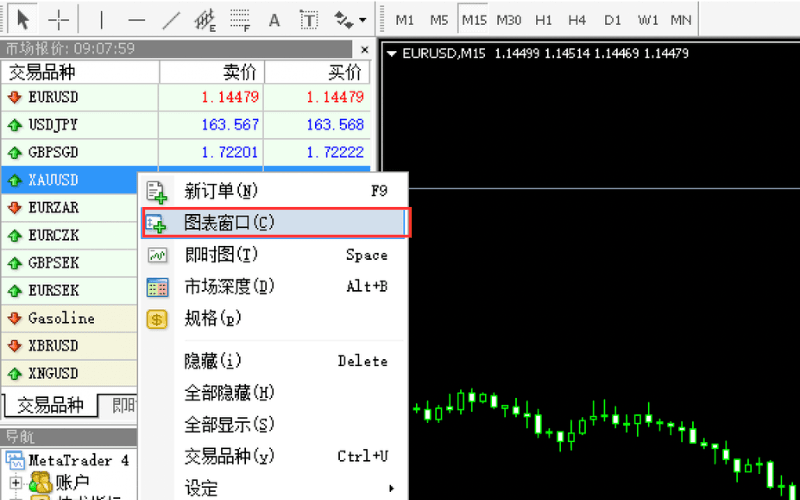Click the 卖价 column header

pos(212,72)
